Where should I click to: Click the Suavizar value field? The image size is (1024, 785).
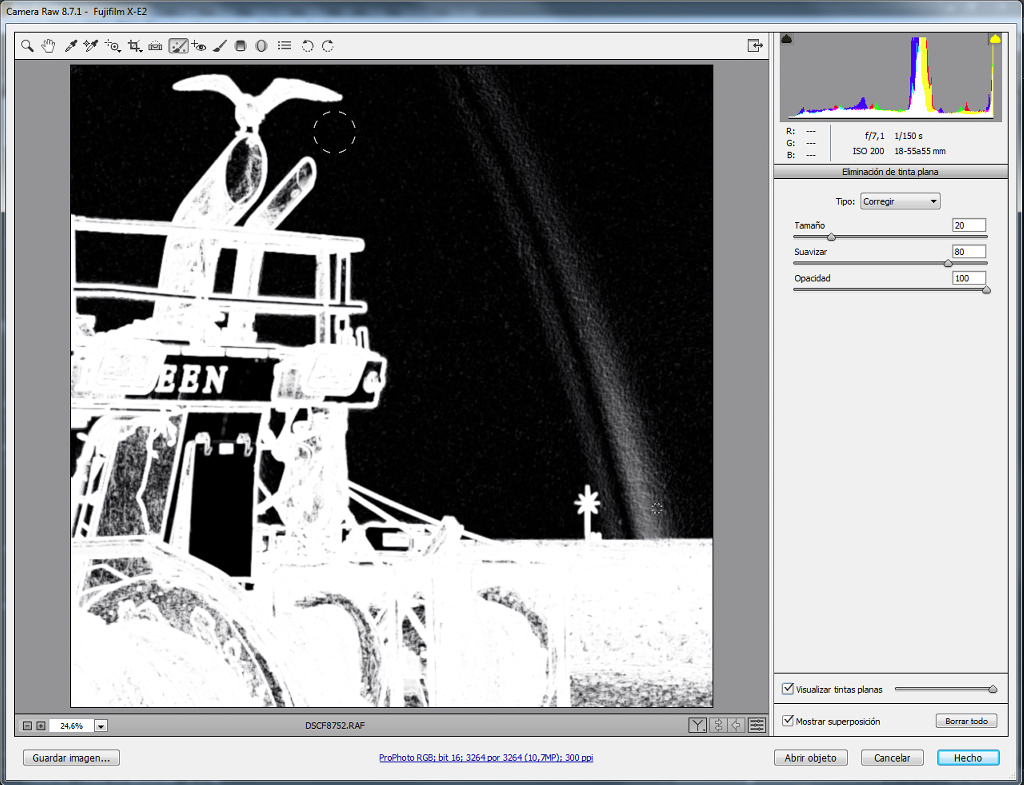[968, 251]
